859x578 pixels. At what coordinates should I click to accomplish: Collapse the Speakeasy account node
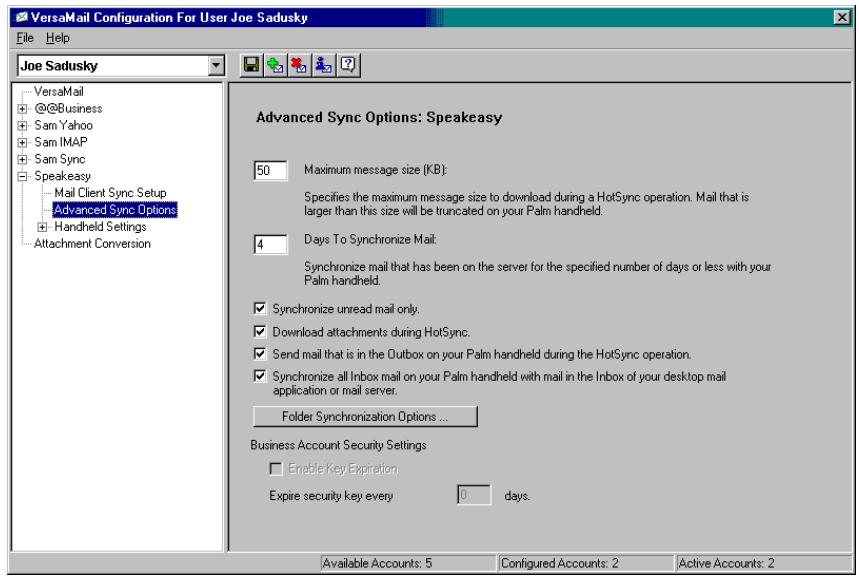click(x=22, y=176)
